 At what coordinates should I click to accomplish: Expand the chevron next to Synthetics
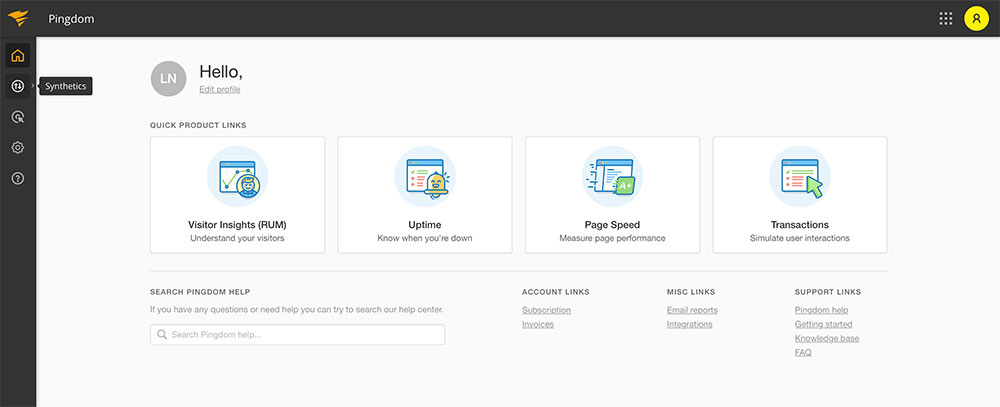33,86
